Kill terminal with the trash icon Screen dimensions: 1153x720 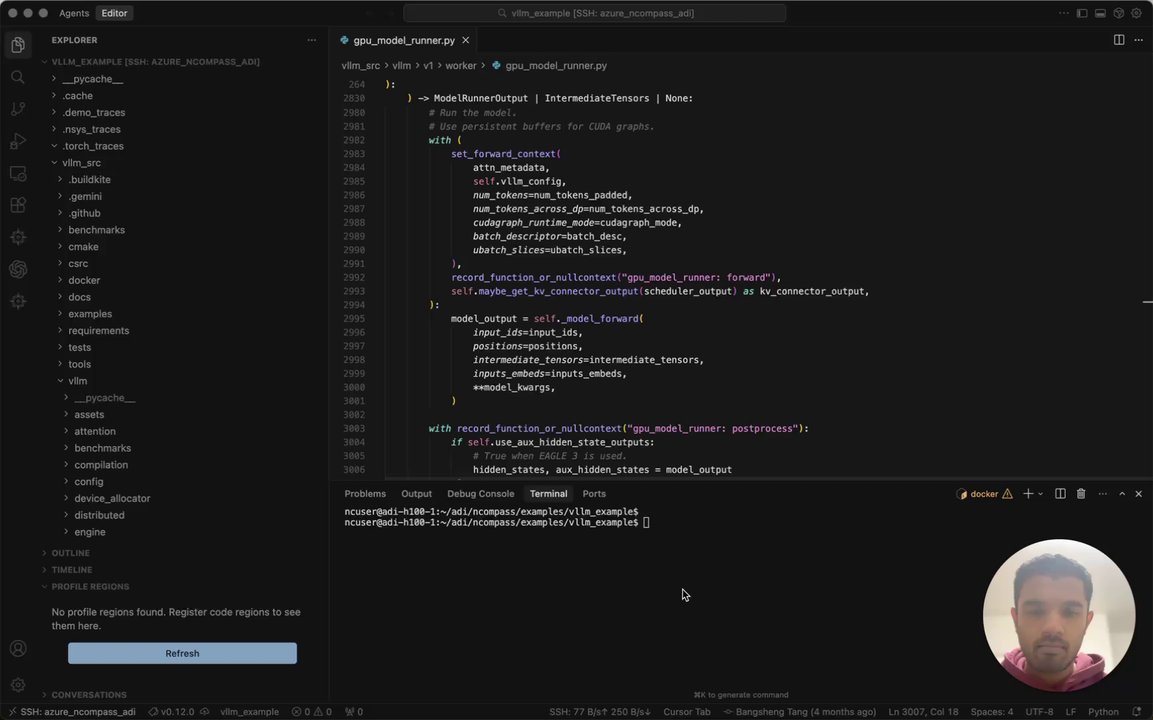(1081, 493)
